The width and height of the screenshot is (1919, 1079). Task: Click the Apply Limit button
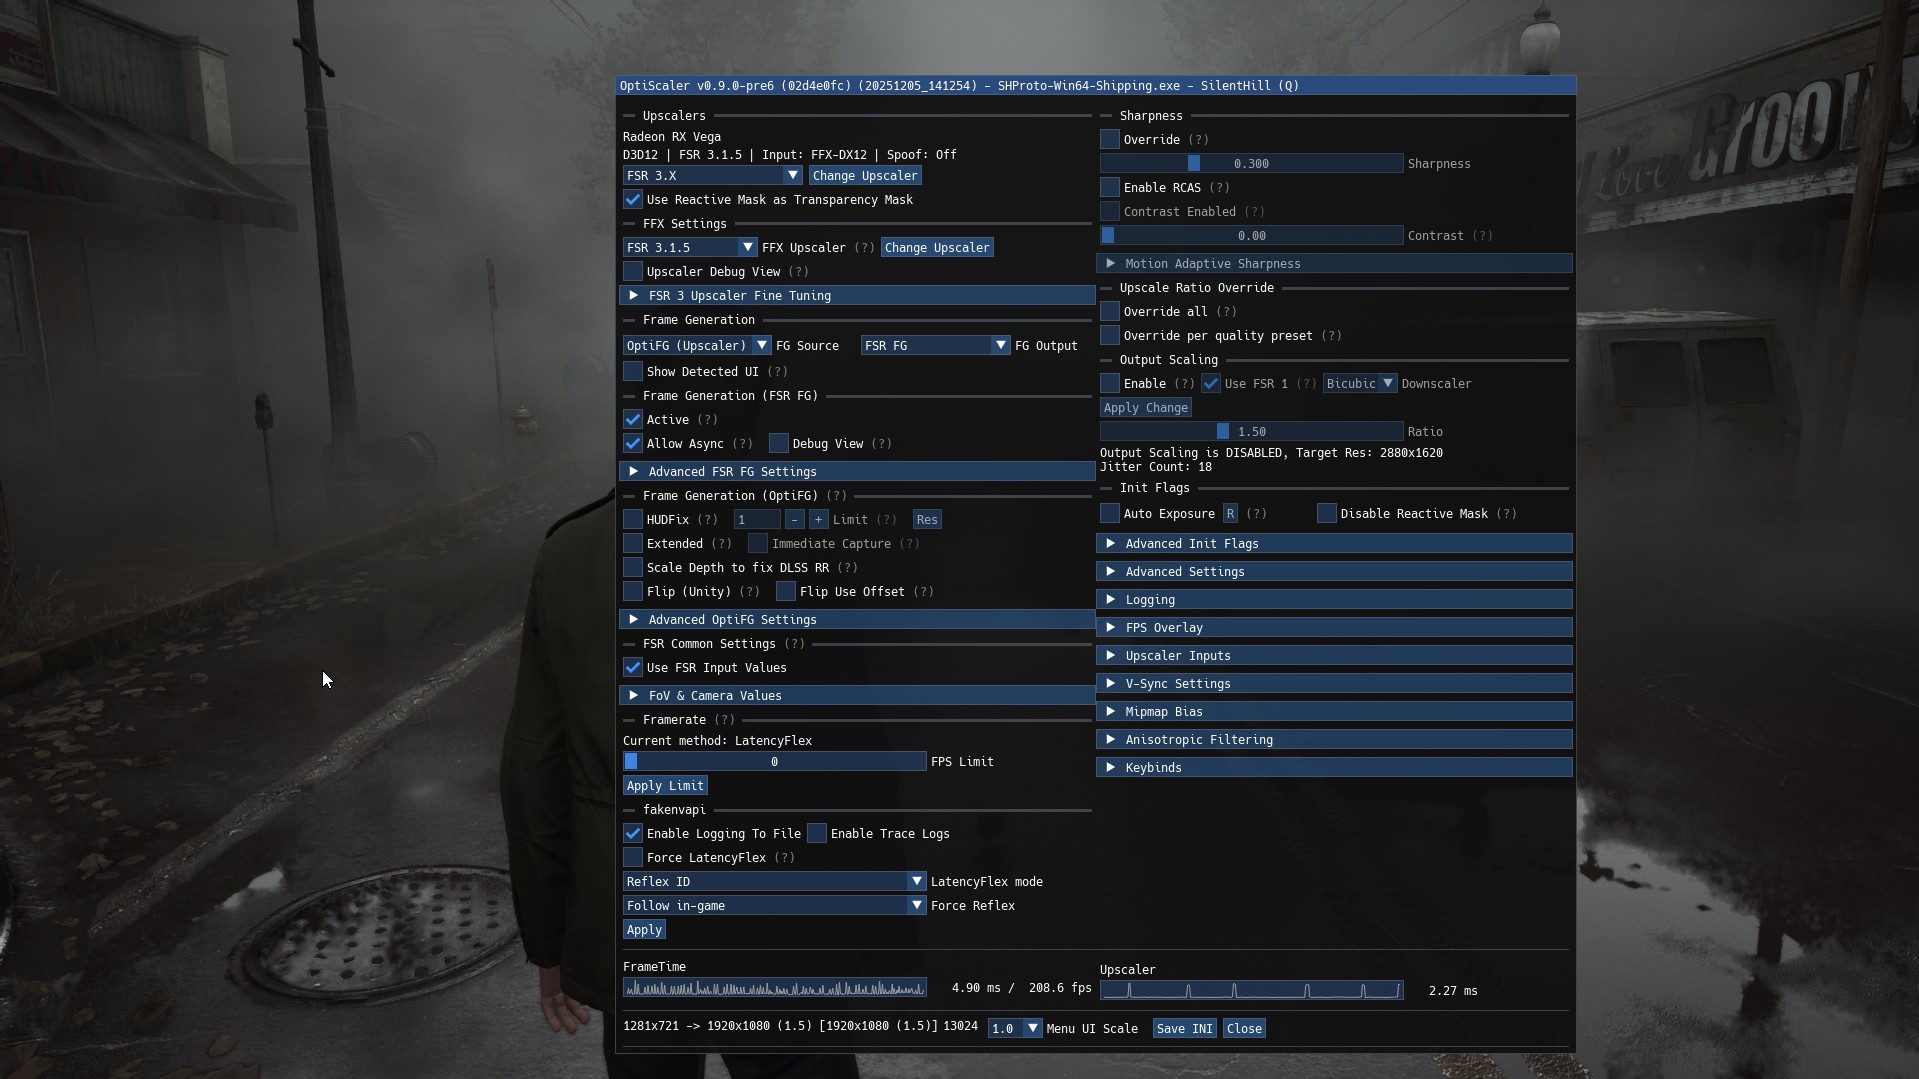[x=665, y=786]
